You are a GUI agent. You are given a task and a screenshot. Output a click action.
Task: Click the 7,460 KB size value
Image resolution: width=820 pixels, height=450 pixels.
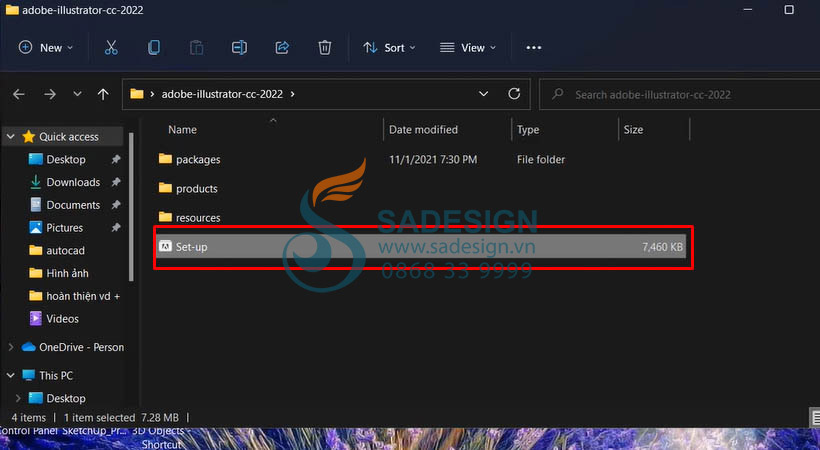click(x=662, y=247)
